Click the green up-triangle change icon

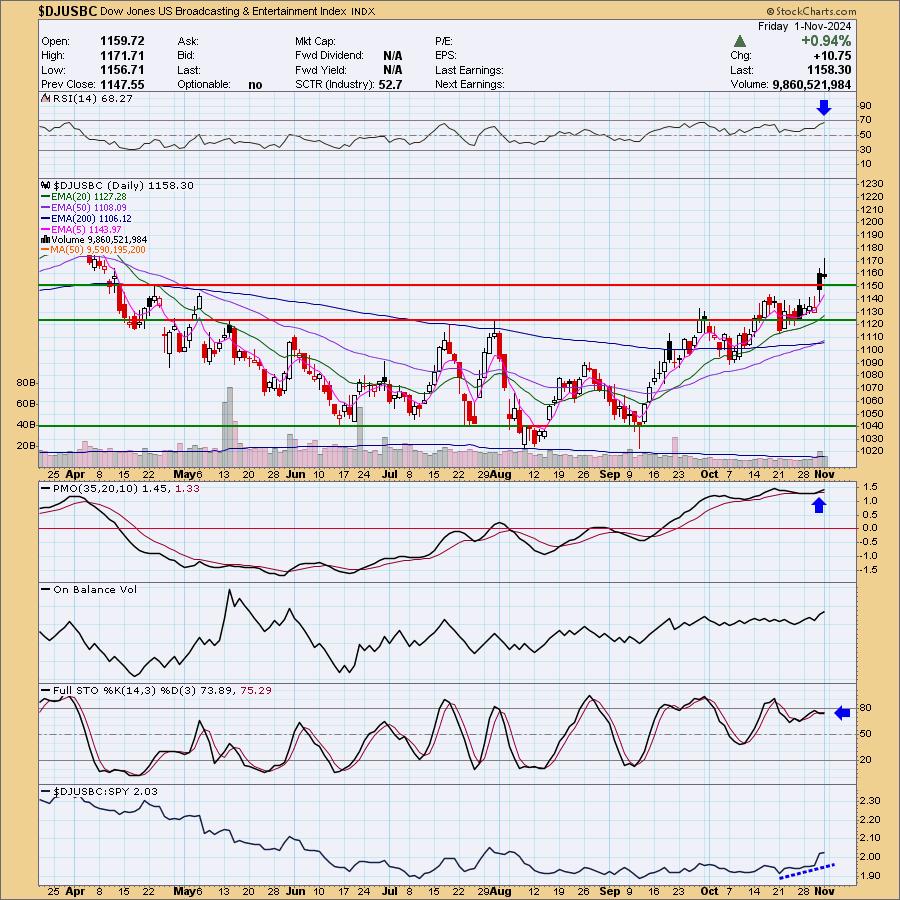[x=740, y=41]
